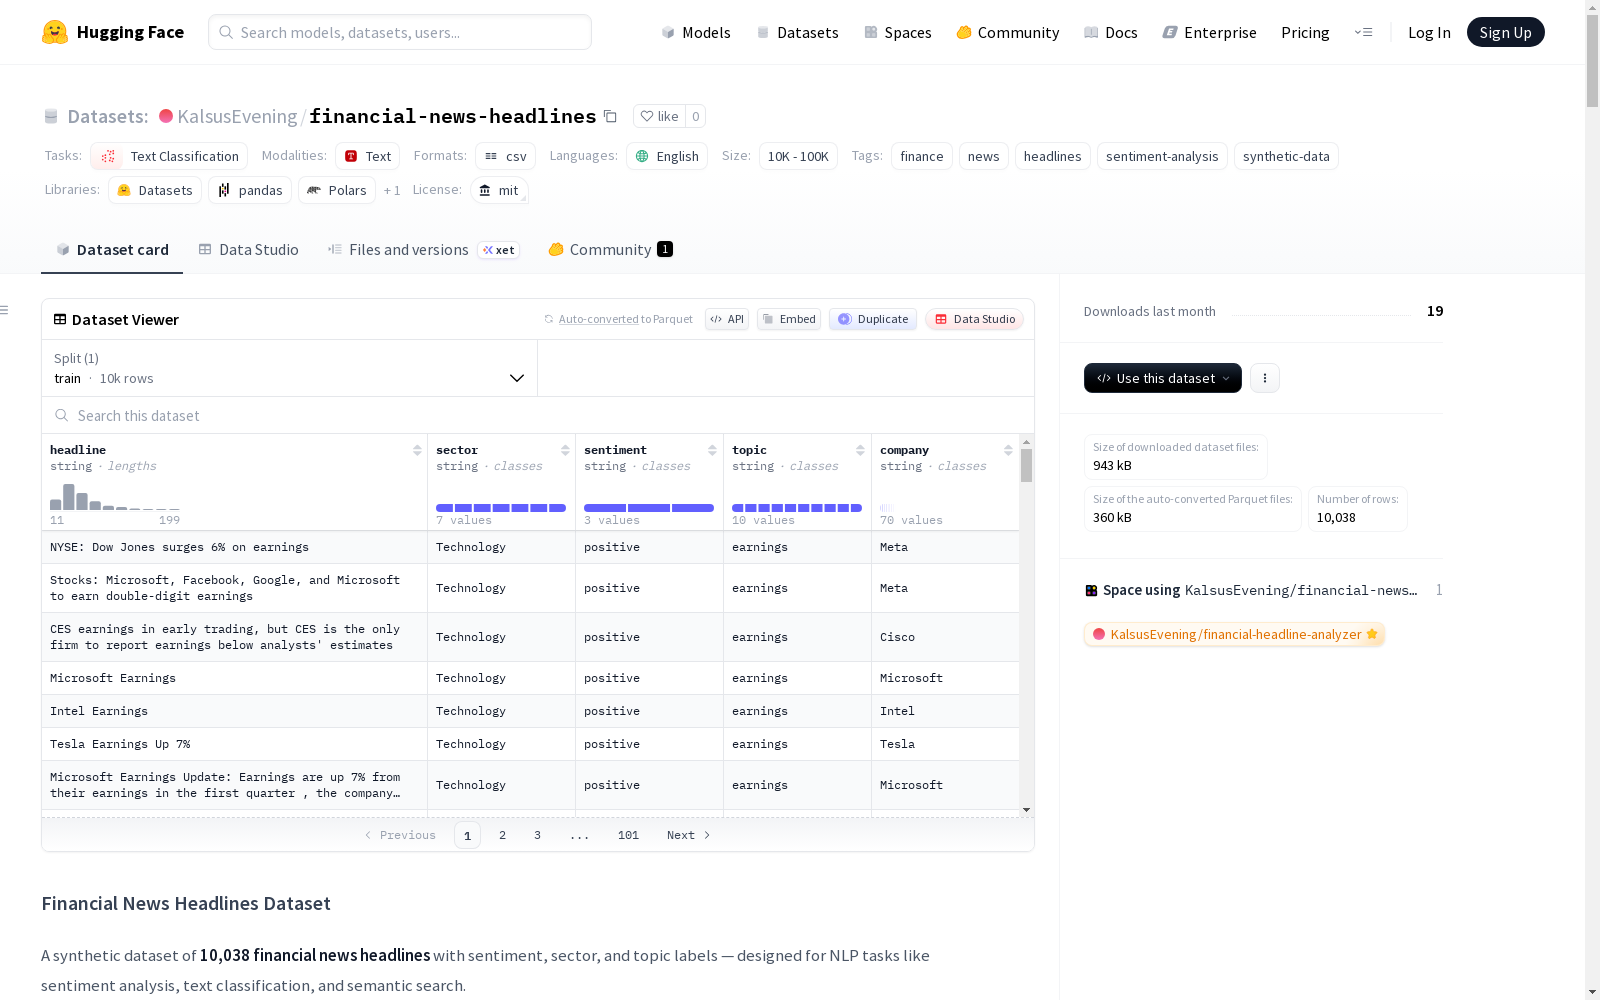Sort by the headline column arrows
Image resolution: width=1600 pixels, height=1000 pixels.
(x=417, y=450)
